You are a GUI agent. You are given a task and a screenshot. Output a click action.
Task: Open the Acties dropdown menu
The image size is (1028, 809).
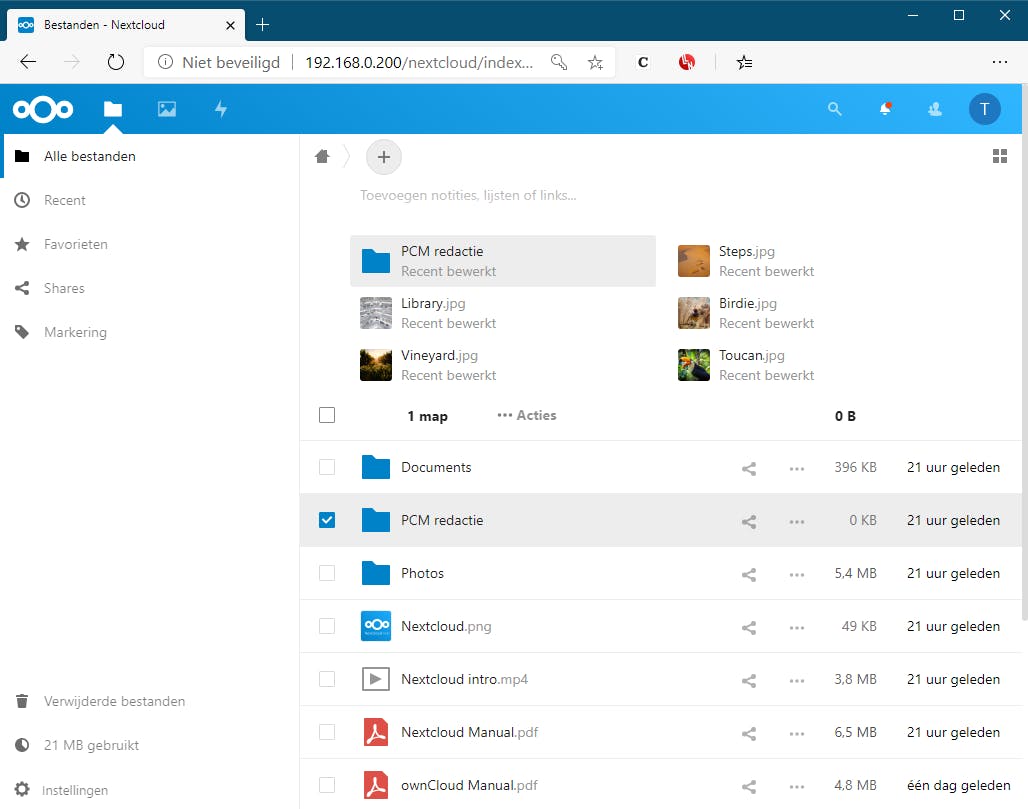[x=527, y=415]
